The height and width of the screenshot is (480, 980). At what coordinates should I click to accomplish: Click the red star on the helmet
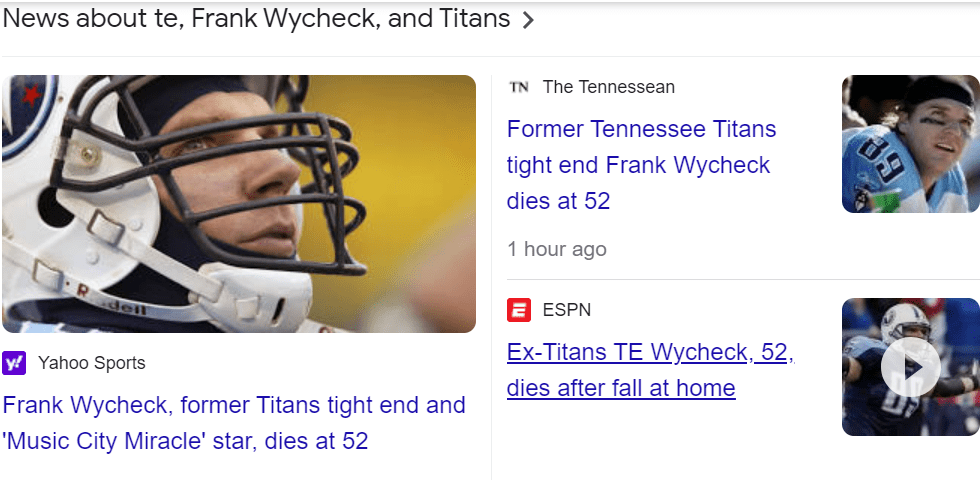point(28,97)
